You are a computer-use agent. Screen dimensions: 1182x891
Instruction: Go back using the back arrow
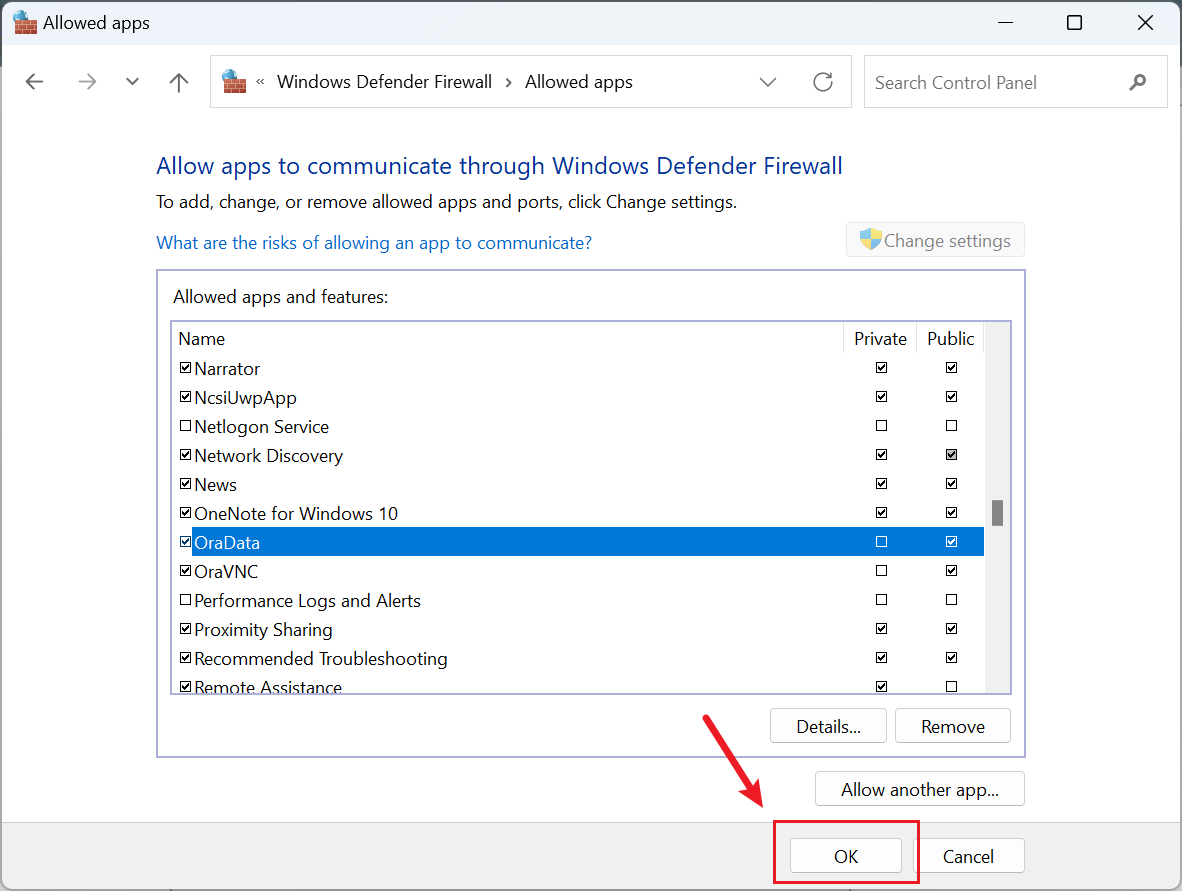click(x=35, y=81)
